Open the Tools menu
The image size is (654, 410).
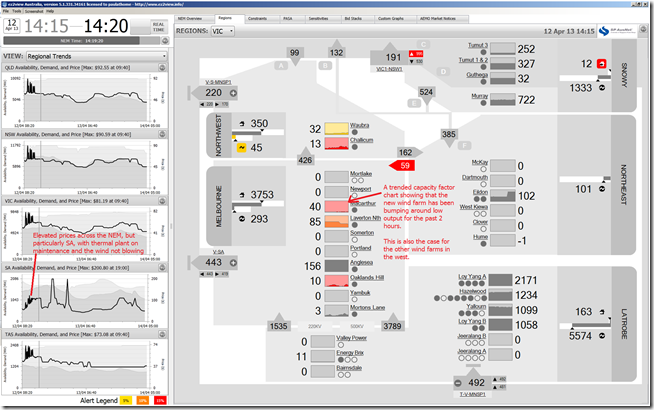pyautogui.click(x=17, y=11)
